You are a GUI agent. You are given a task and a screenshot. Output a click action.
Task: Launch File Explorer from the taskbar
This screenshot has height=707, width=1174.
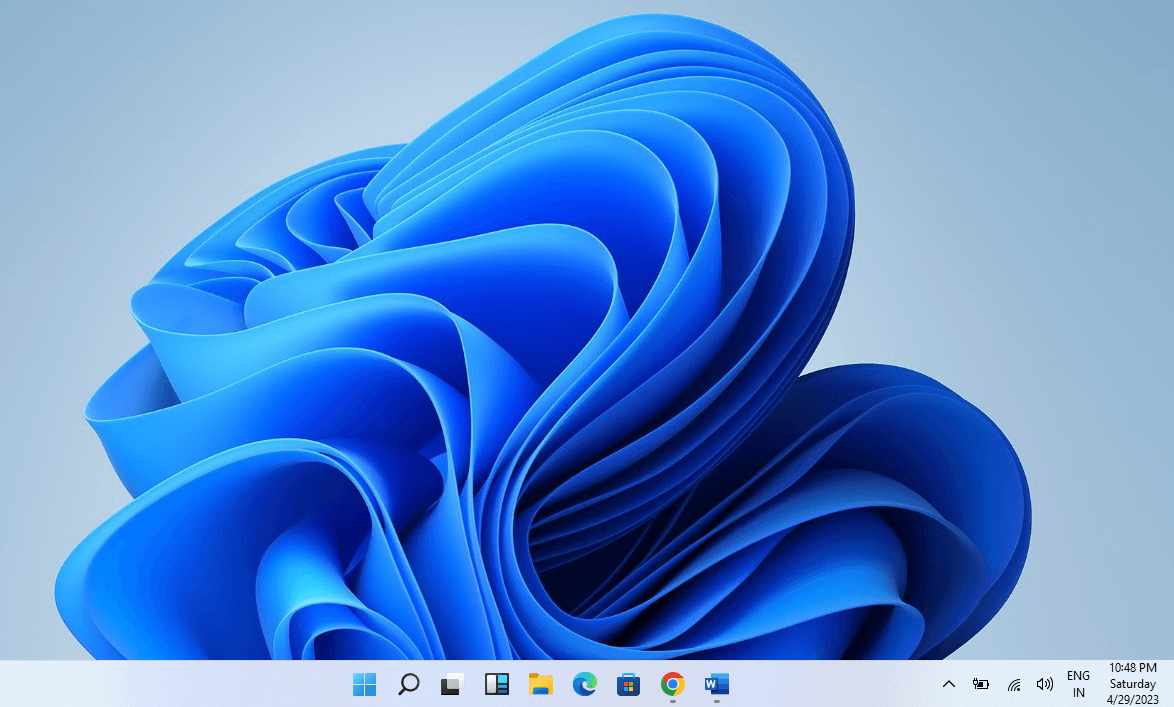[541, 684]
